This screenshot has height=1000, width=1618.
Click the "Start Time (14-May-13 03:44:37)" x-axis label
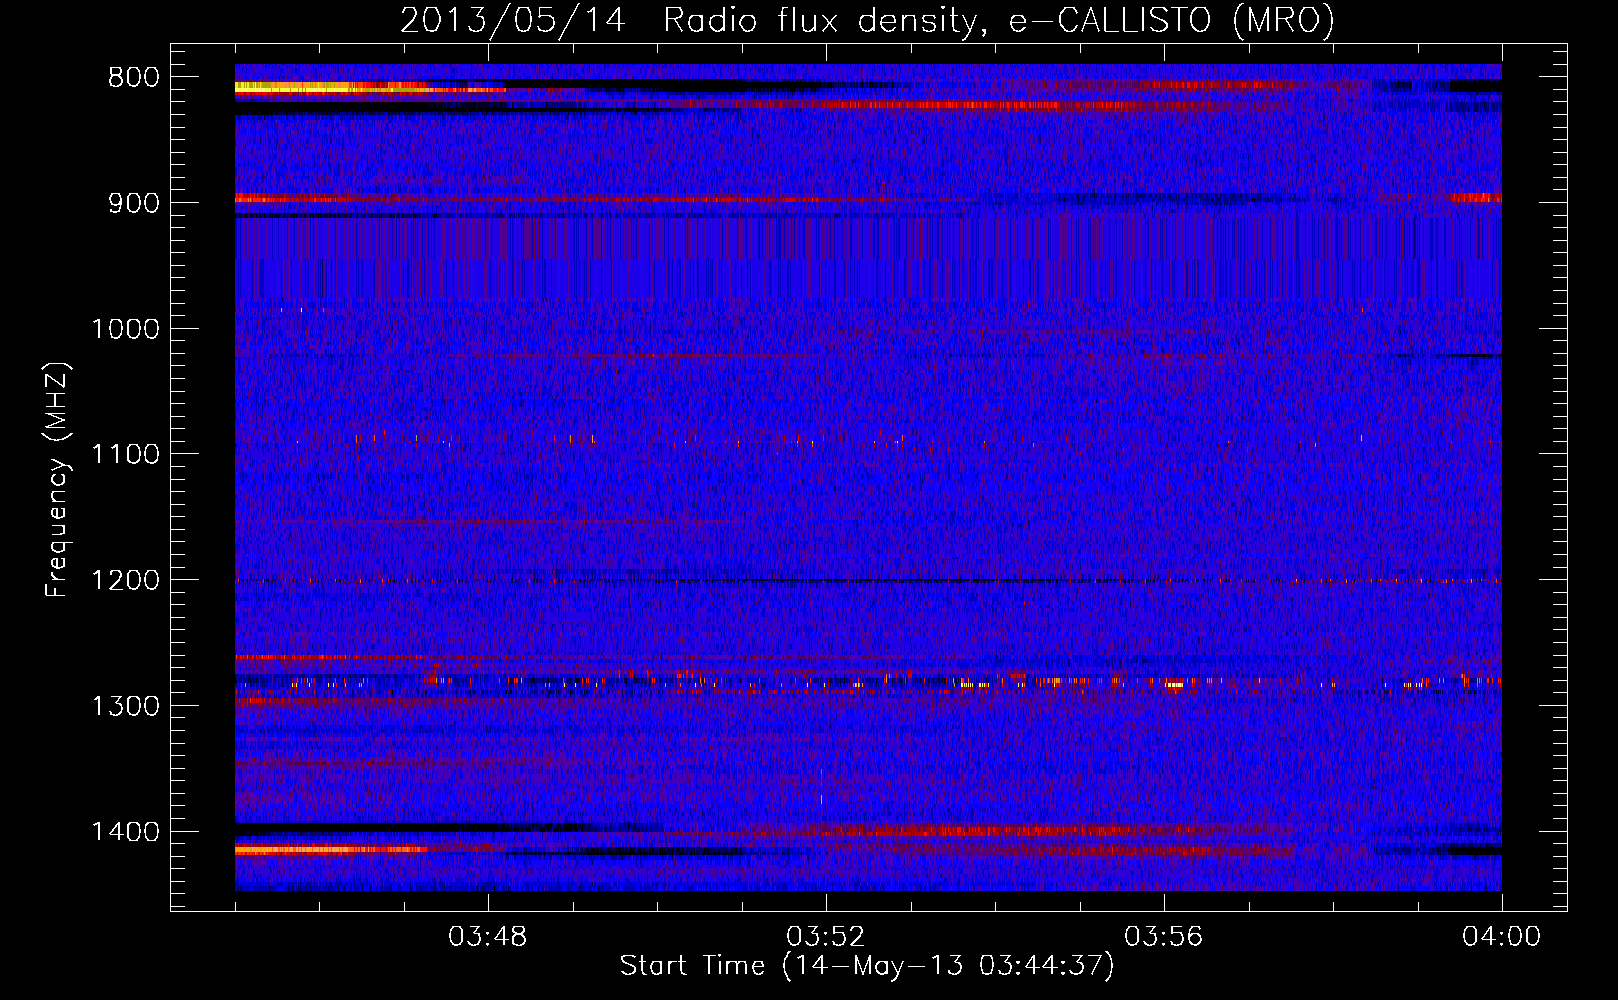pos(867,966)
